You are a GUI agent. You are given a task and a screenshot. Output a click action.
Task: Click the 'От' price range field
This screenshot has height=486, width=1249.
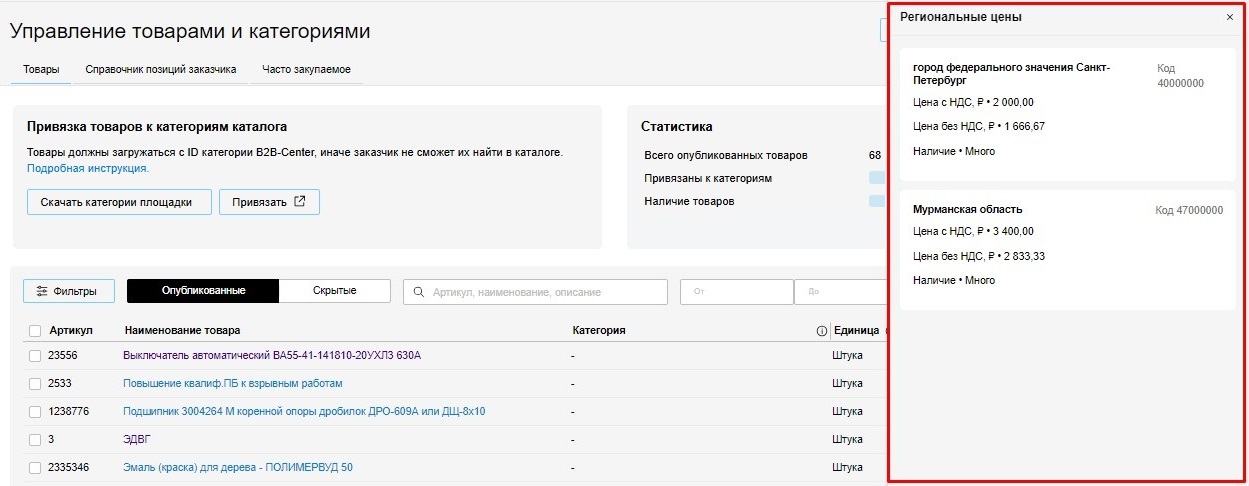pyautogui.click(x=736, y=292)
